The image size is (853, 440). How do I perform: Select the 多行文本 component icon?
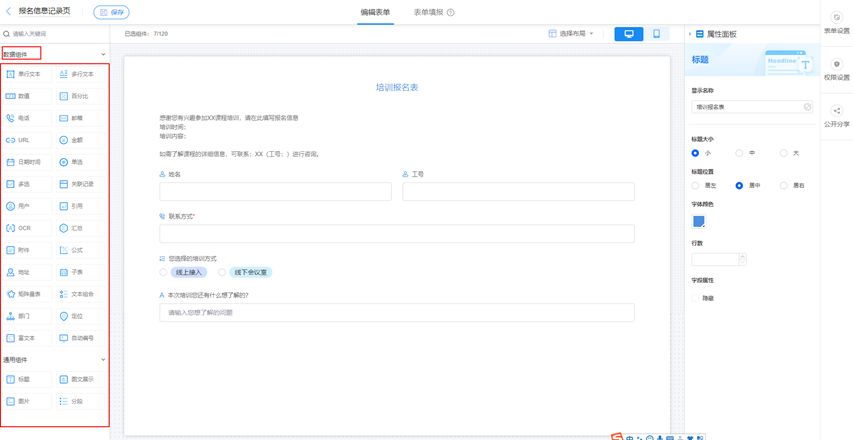[63, 74]
